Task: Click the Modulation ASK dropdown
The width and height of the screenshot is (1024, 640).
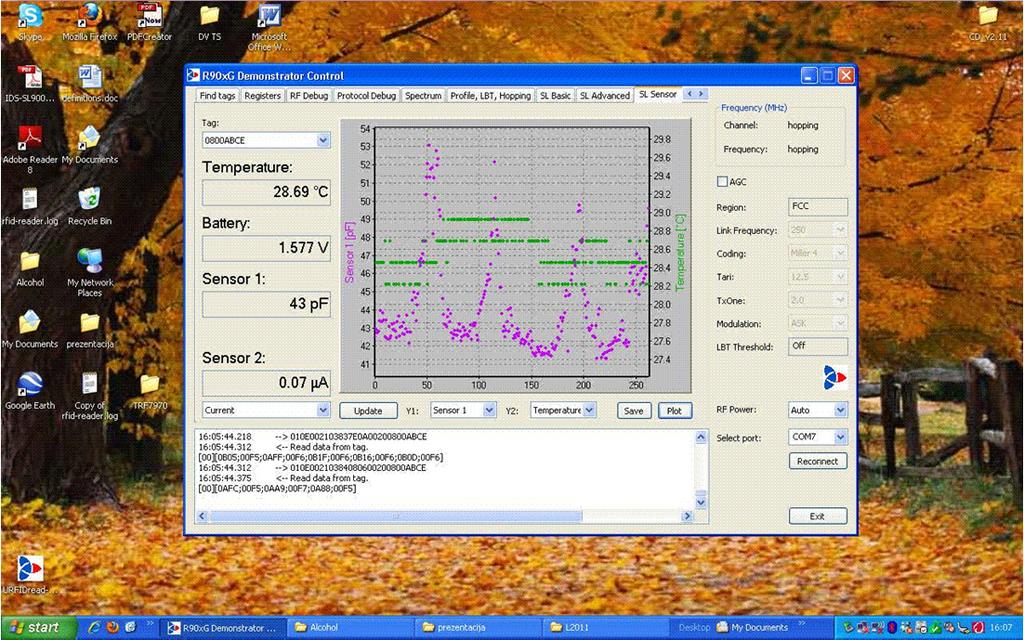Action: pyautogui.click(x=818, y=323)
